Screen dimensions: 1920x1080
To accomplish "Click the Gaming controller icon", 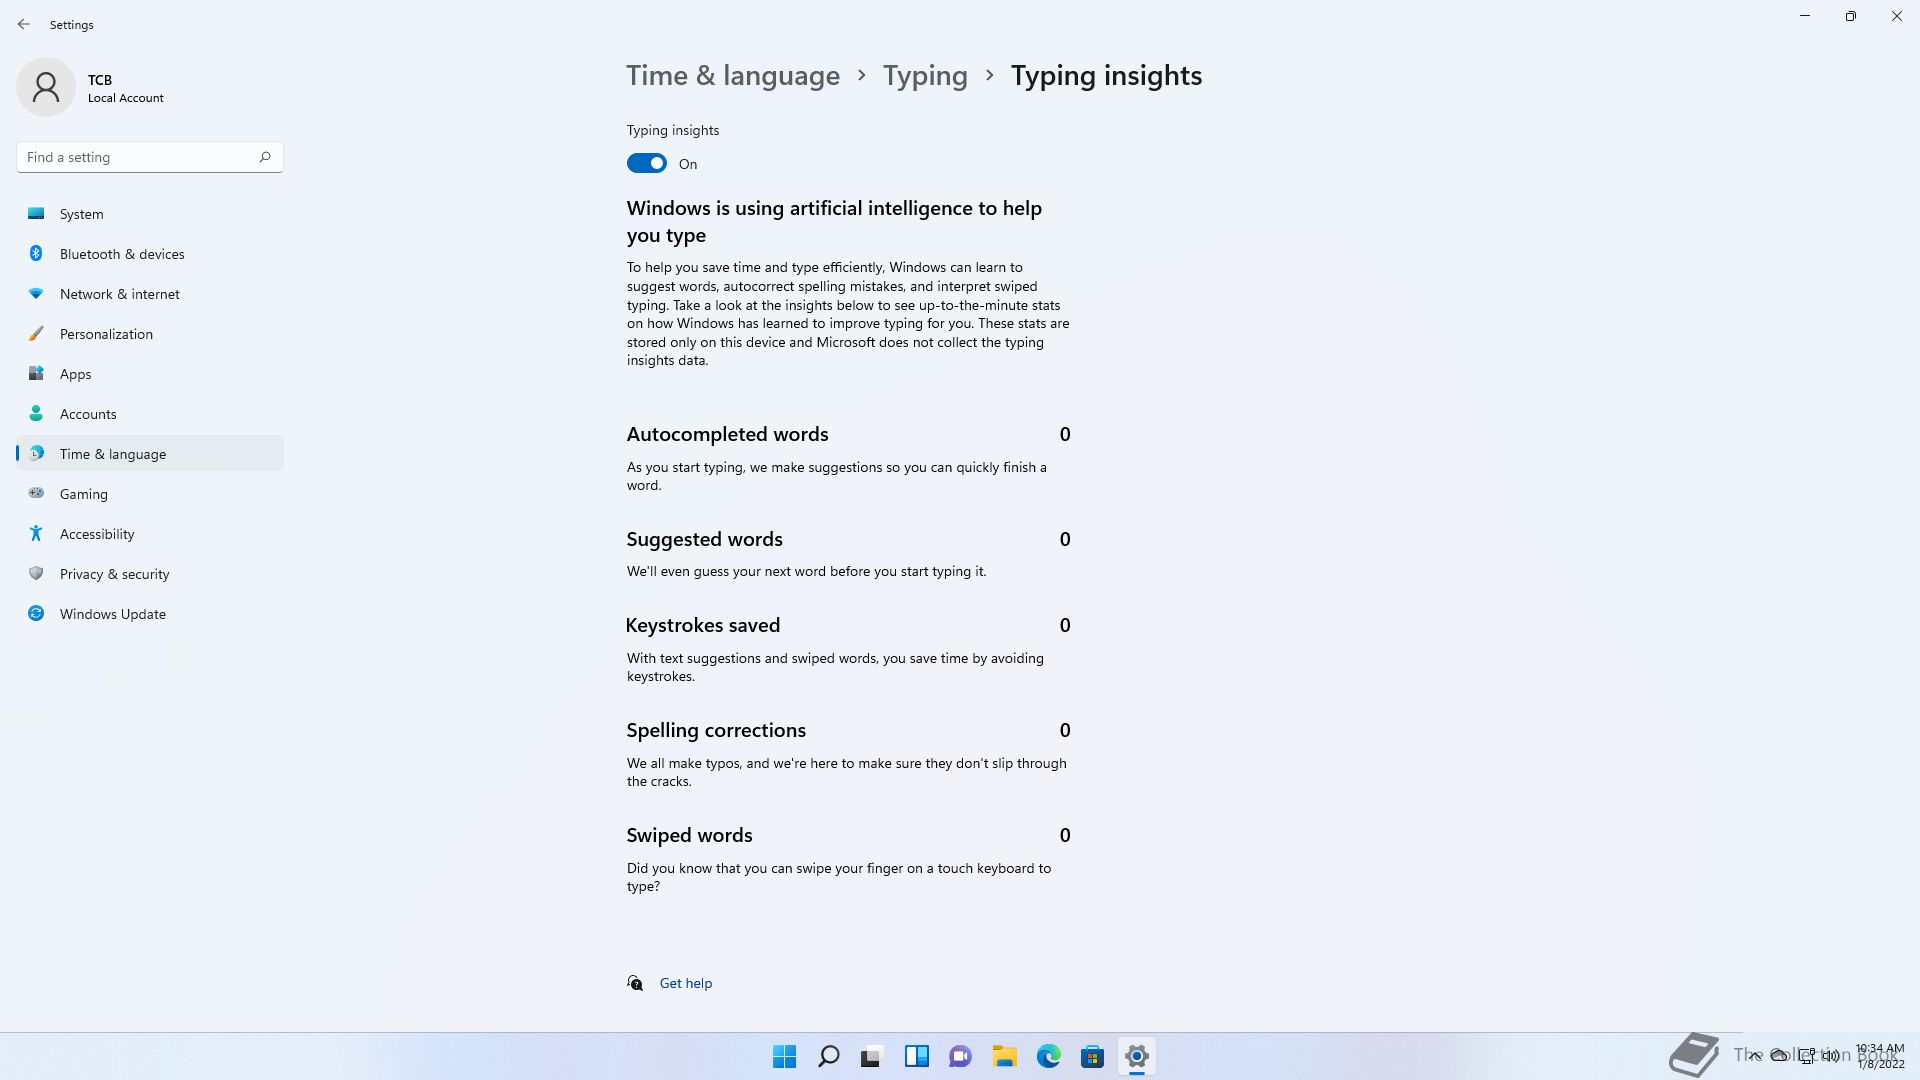I will tap(36, 493).
